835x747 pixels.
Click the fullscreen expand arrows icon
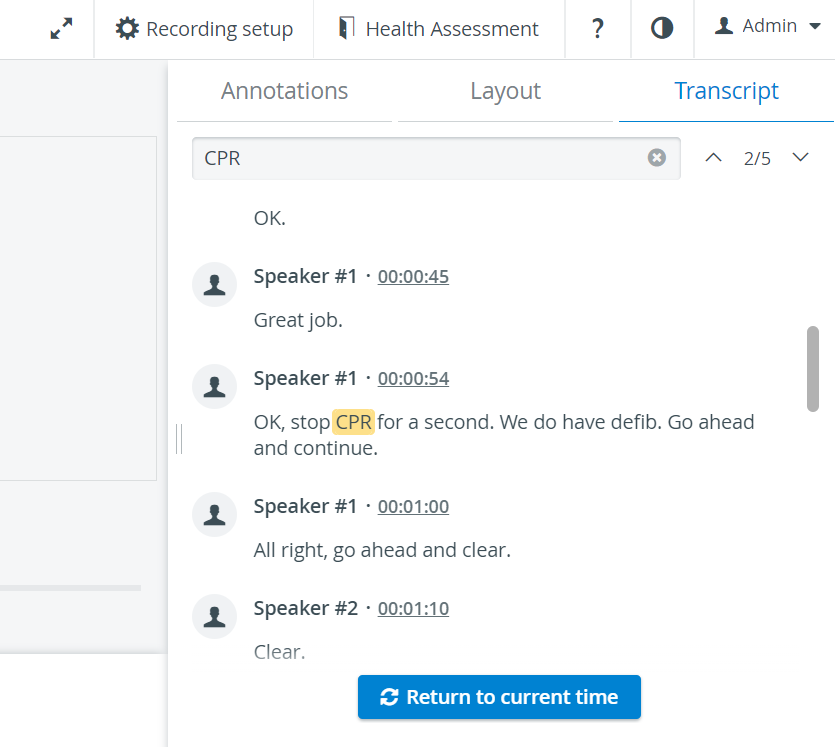tap(61, 29)
